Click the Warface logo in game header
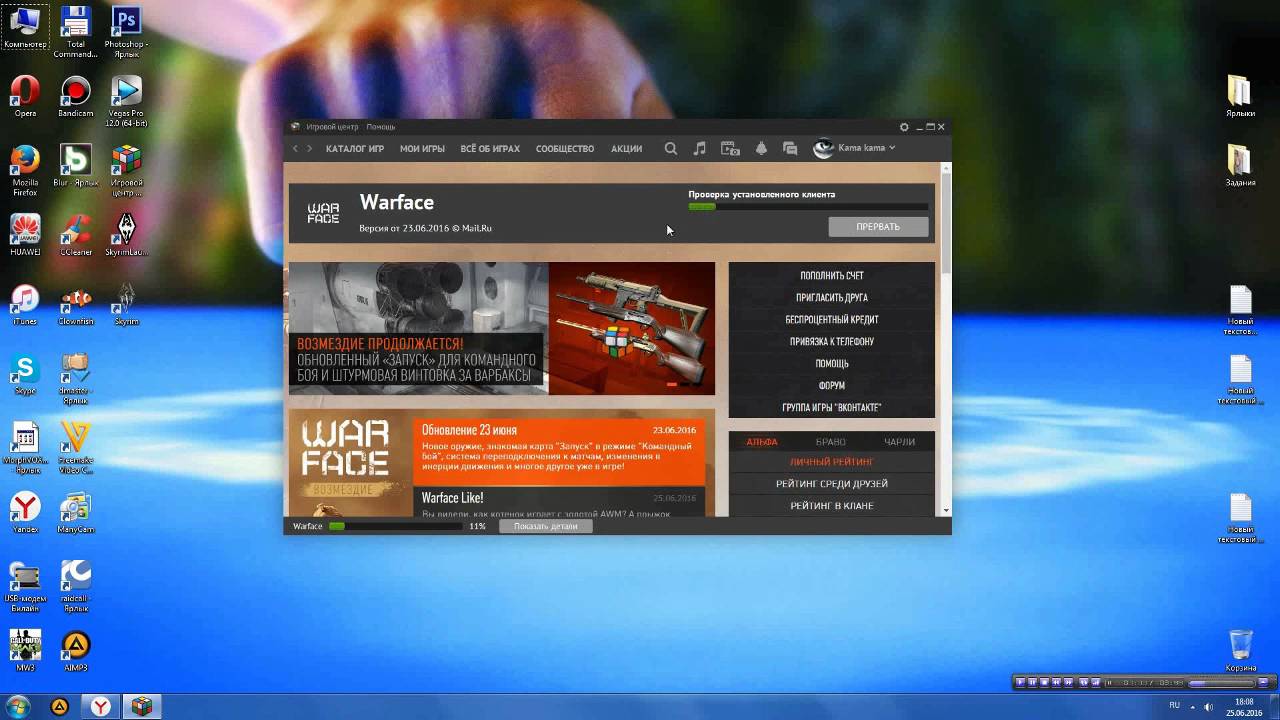Screen dimensions: 1280x720 point(323,213)
